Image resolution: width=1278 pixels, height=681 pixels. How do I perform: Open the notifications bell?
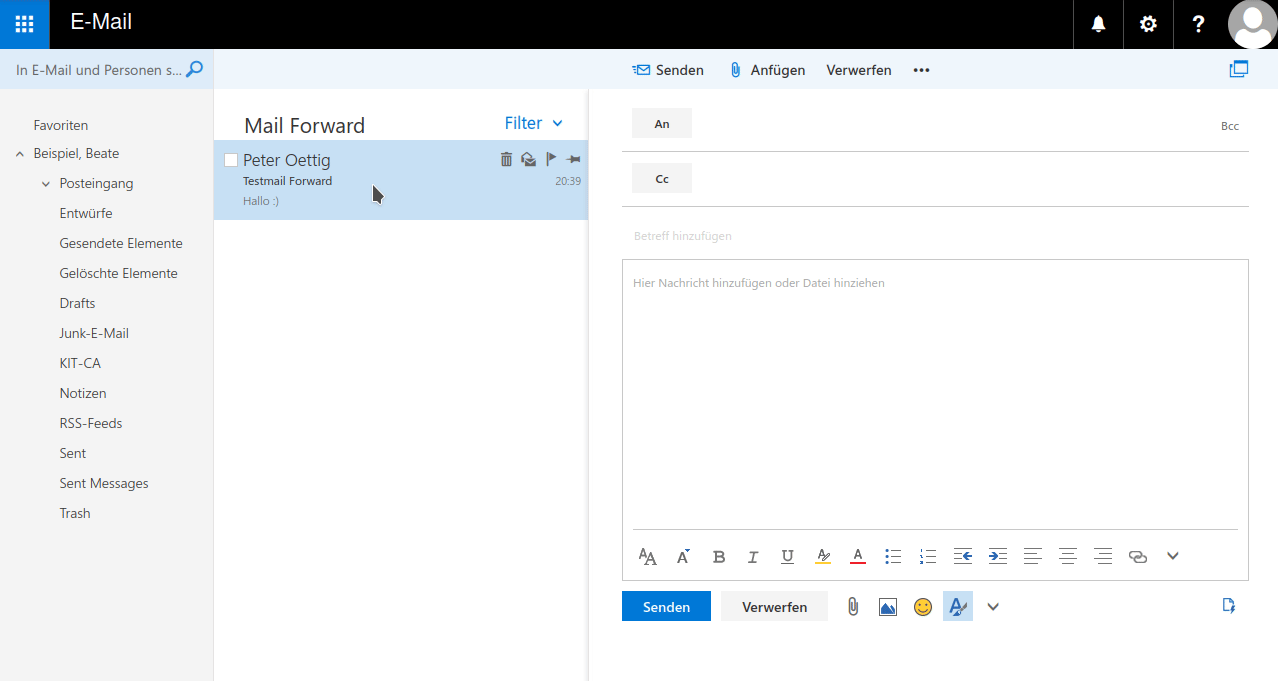pyautogui.click(x=1098, y=24)
